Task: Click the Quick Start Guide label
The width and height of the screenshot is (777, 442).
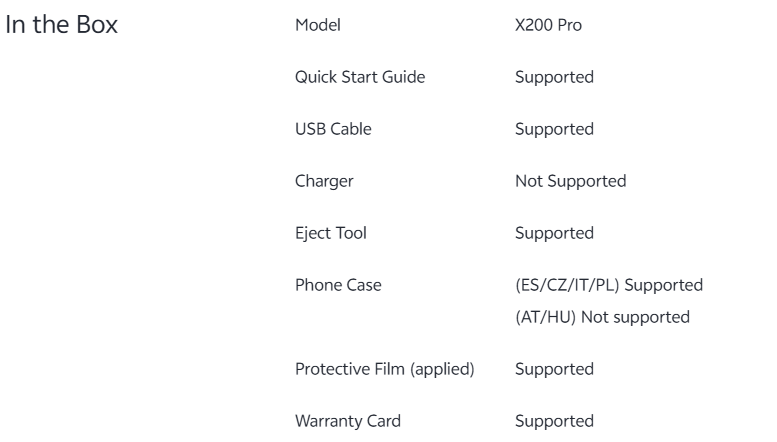Action: coord(360,77)
